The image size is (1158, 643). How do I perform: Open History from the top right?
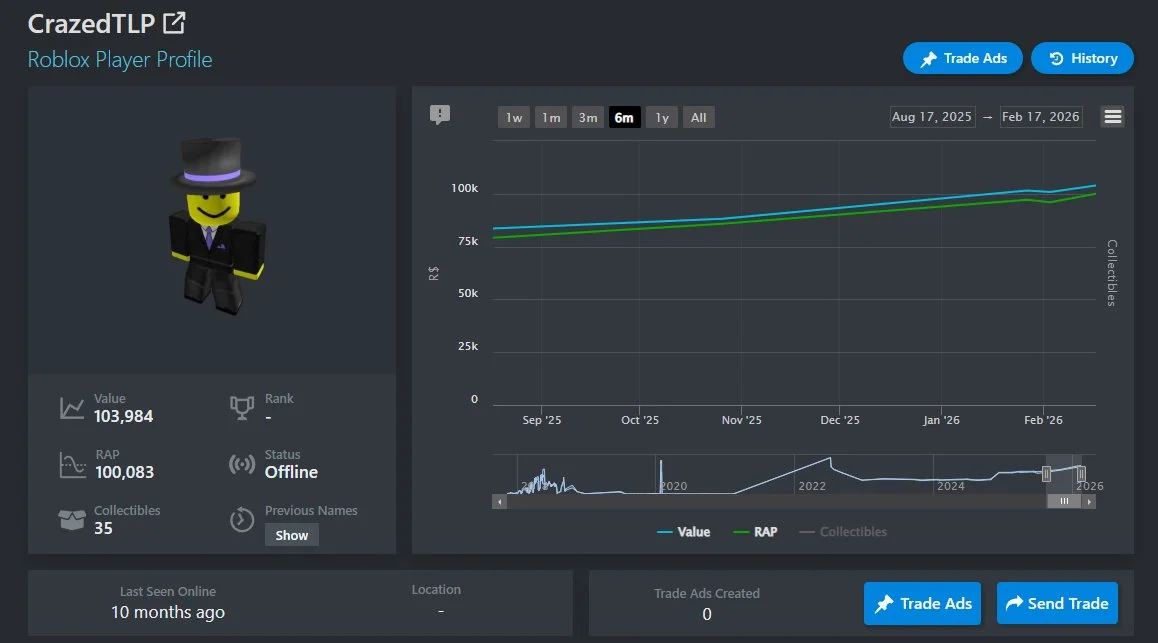pos(1082,58)
